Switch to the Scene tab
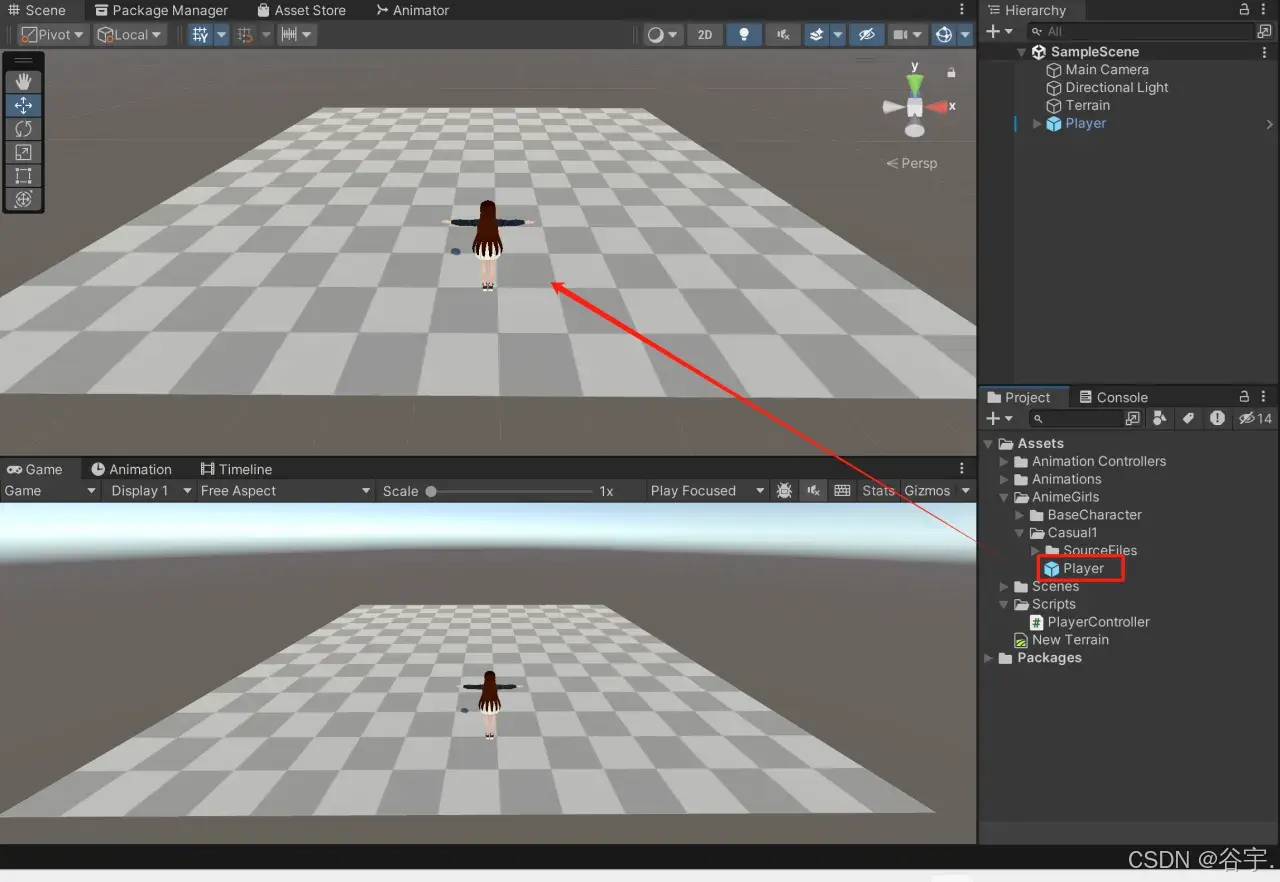 click(36, 10)
